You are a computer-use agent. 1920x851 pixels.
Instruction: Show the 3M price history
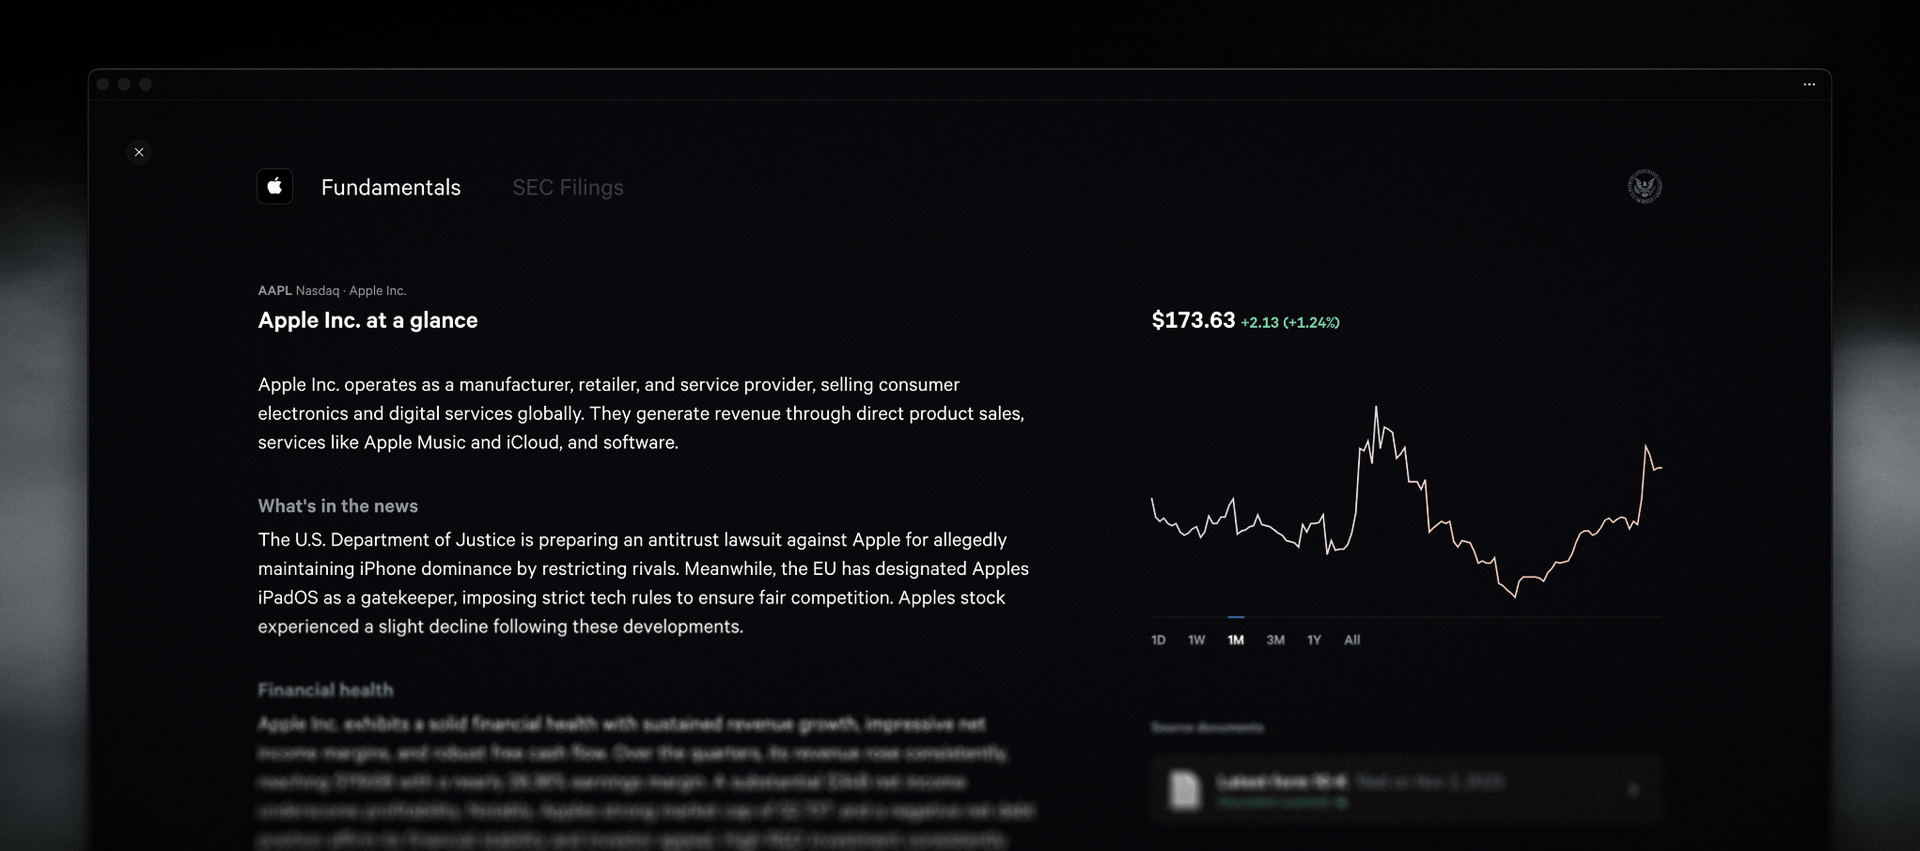tap(1275, 640)
